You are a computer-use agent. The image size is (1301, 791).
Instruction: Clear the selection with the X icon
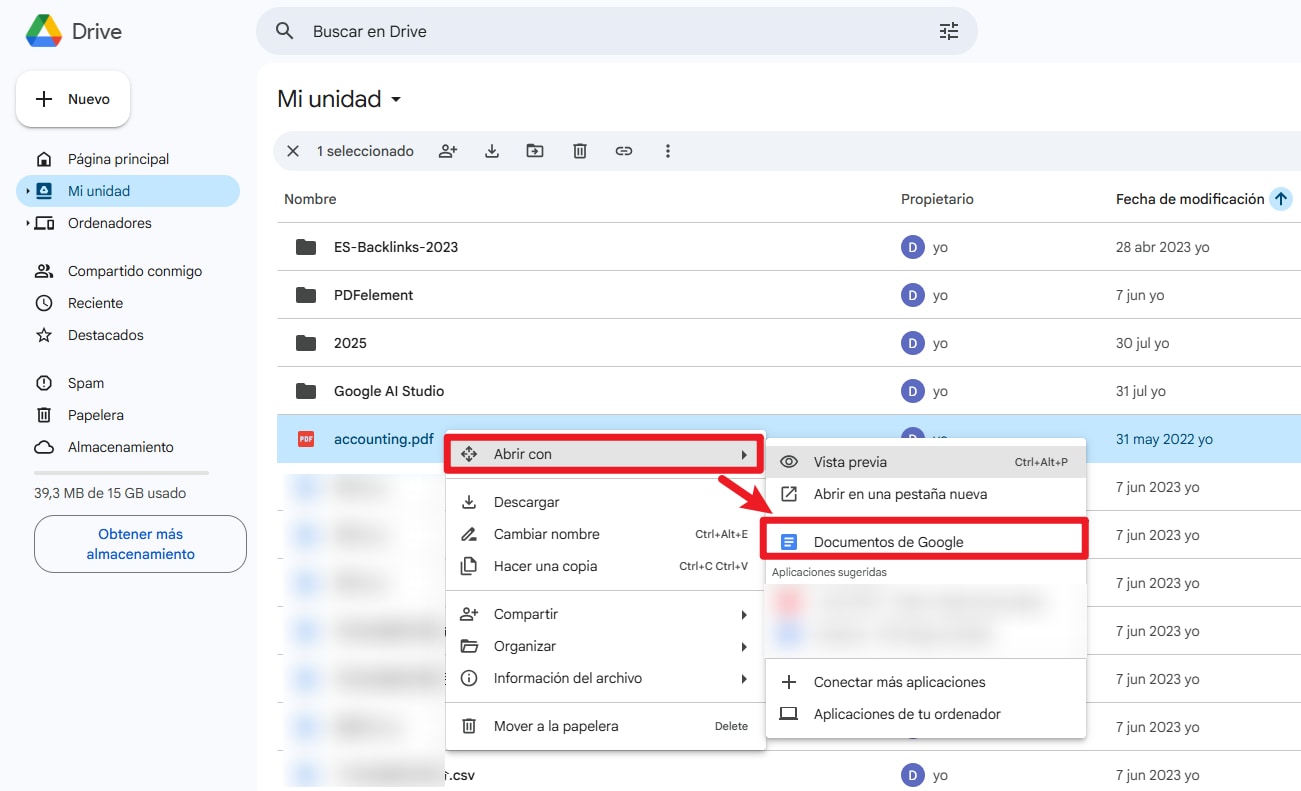pyautogui.click(x=292, y=150)
